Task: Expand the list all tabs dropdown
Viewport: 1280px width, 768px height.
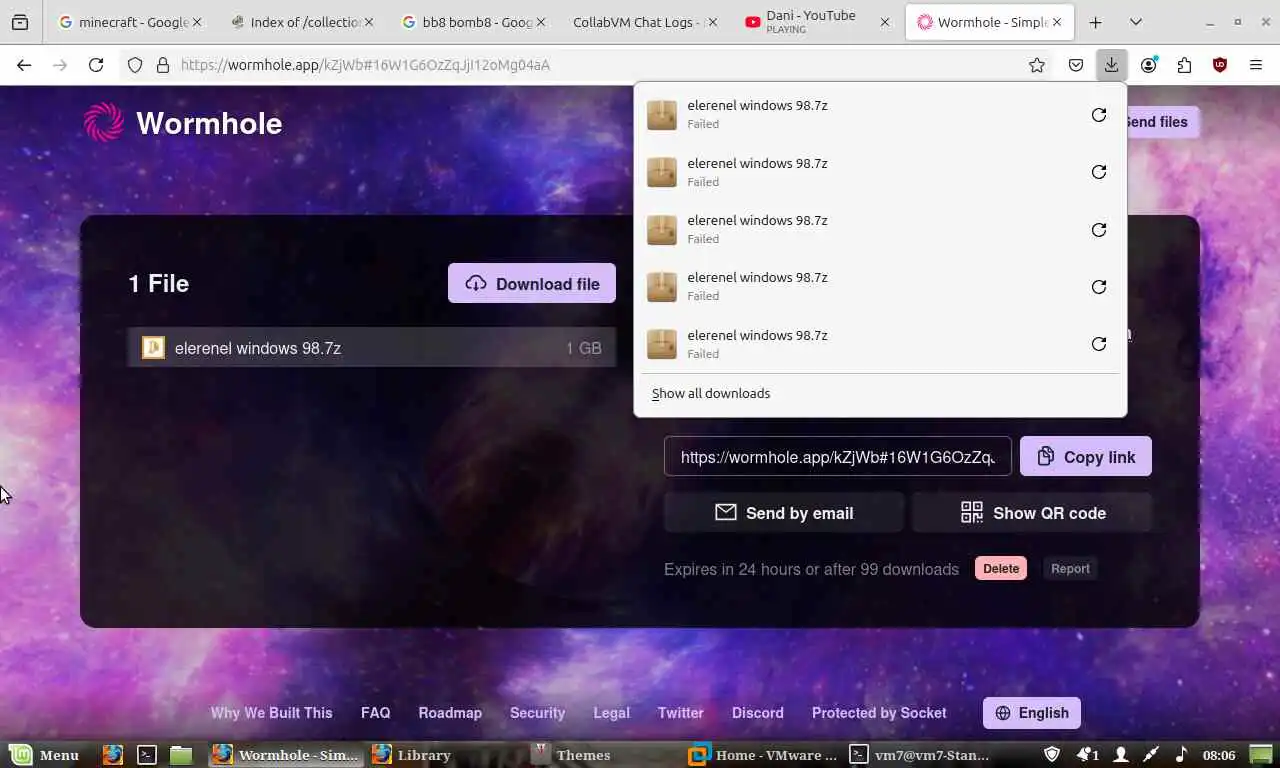Action: pyautogui.click(x=1136, y=22)
